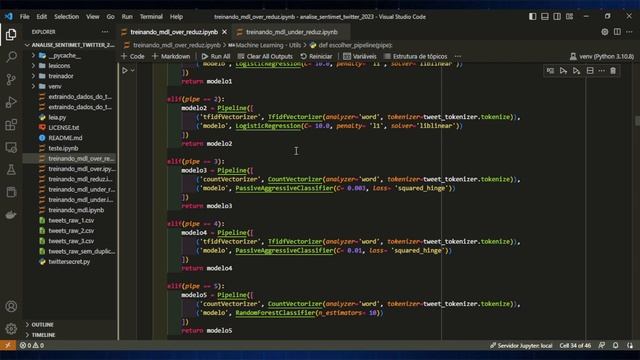Viewport: 640px width, 360px height.
Task: Open editor more actions ellipsis
Action: [x=629, y=32]
